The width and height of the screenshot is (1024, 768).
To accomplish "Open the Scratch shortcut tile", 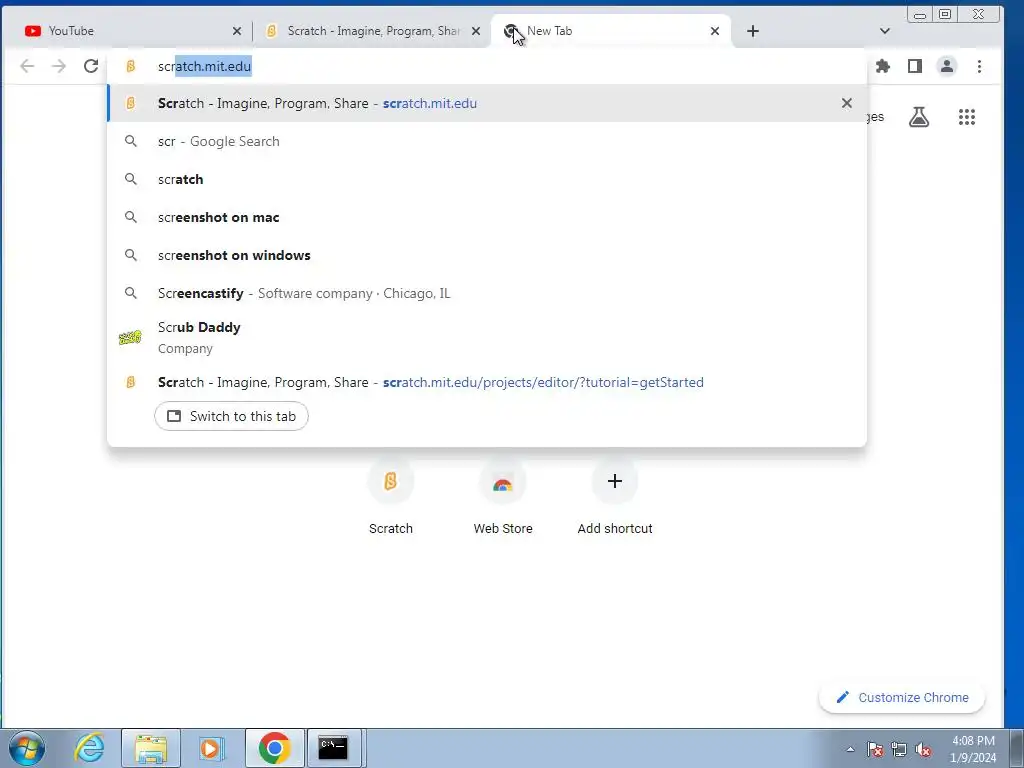I will (x=391, y=496).
